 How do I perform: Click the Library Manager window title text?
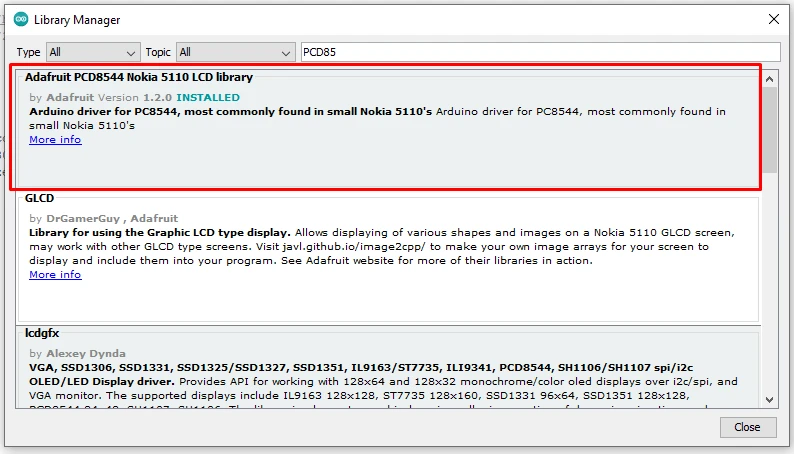(77, 20)
